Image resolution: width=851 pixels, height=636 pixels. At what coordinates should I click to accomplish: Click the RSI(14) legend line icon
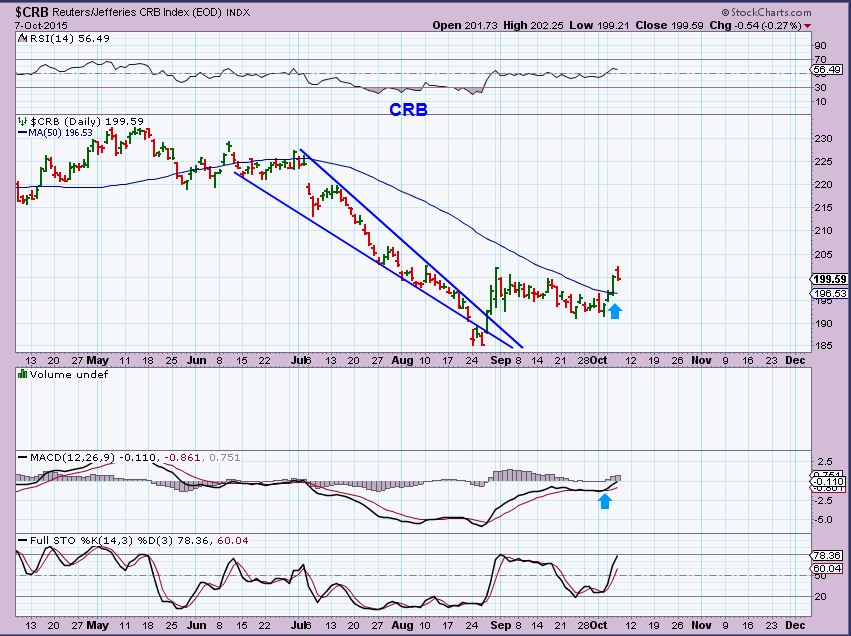coord(22,38)
